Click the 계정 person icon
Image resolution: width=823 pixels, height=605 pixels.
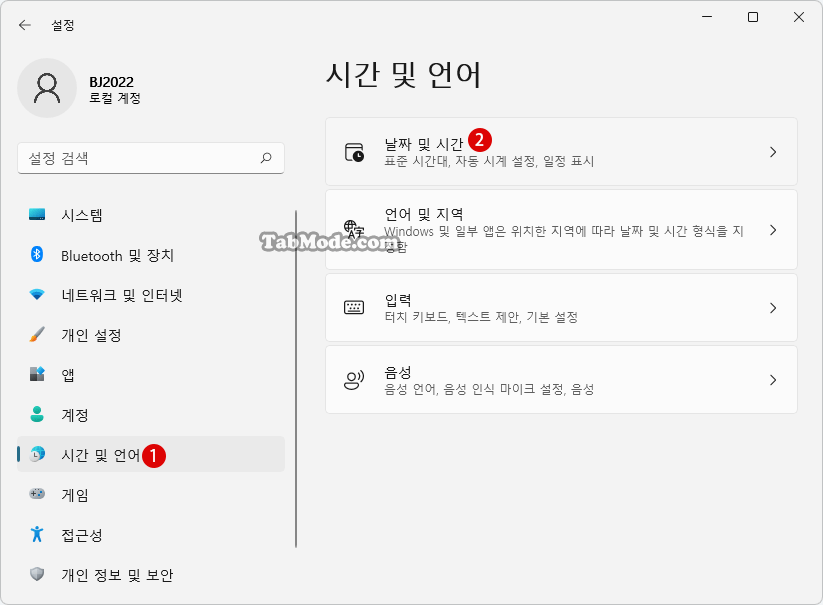click(37, 414)
